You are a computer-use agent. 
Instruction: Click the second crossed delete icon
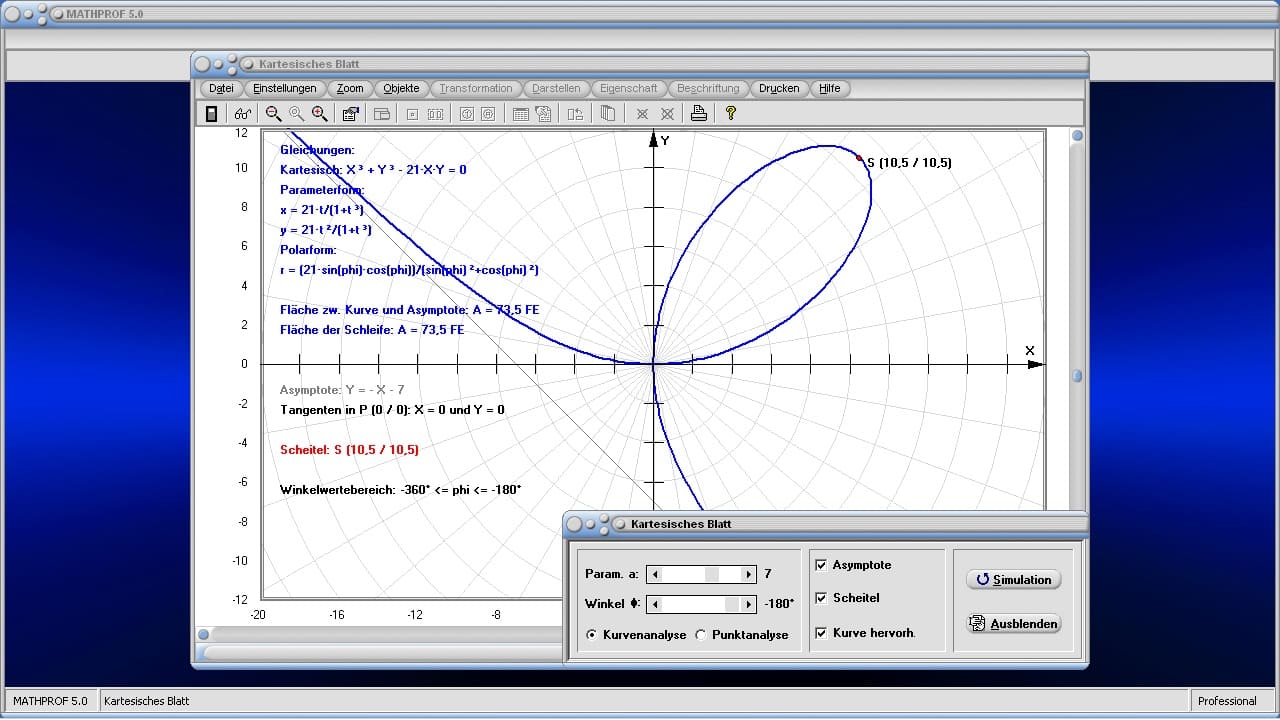click(x=667, y=114)
